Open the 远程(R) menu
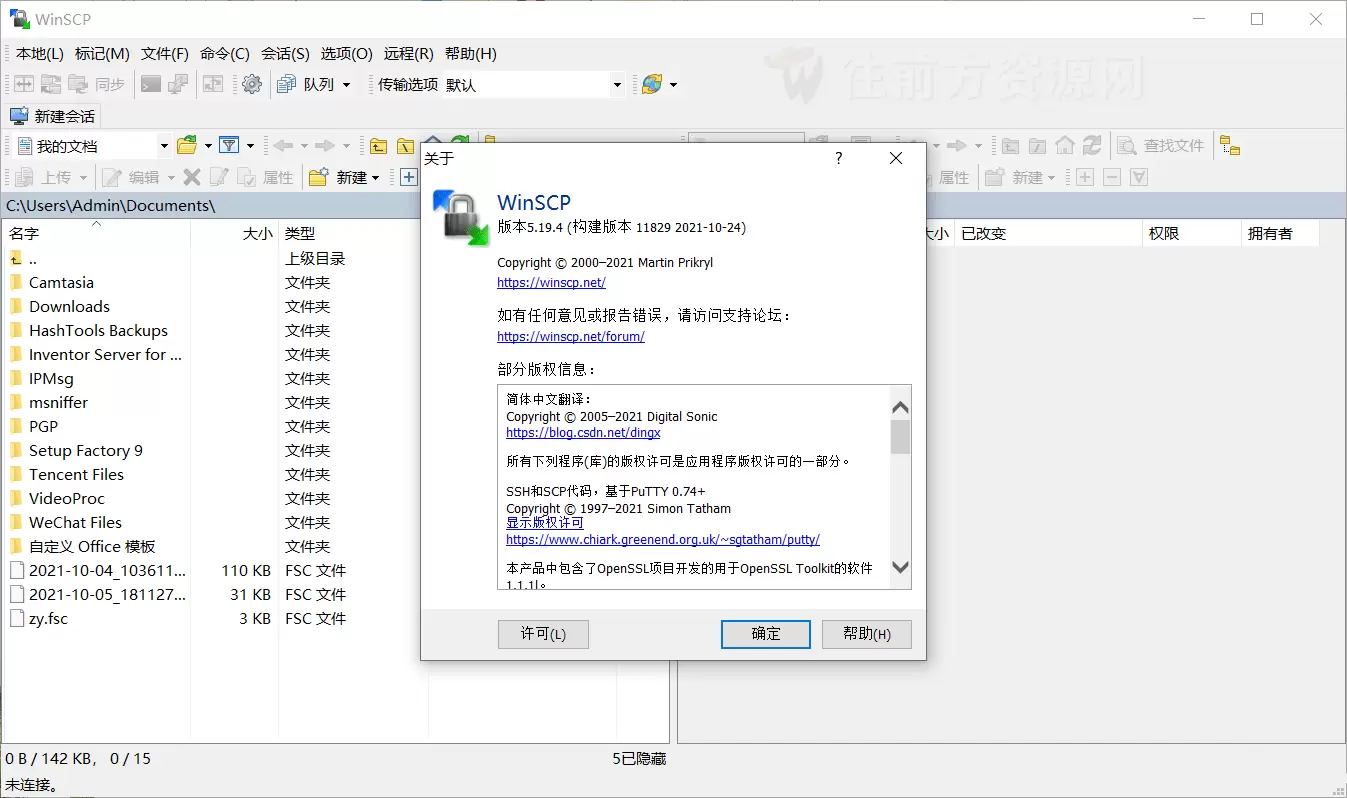This screenshot has height=798, width=1347. pyautogui.click(x=409, y=54)
